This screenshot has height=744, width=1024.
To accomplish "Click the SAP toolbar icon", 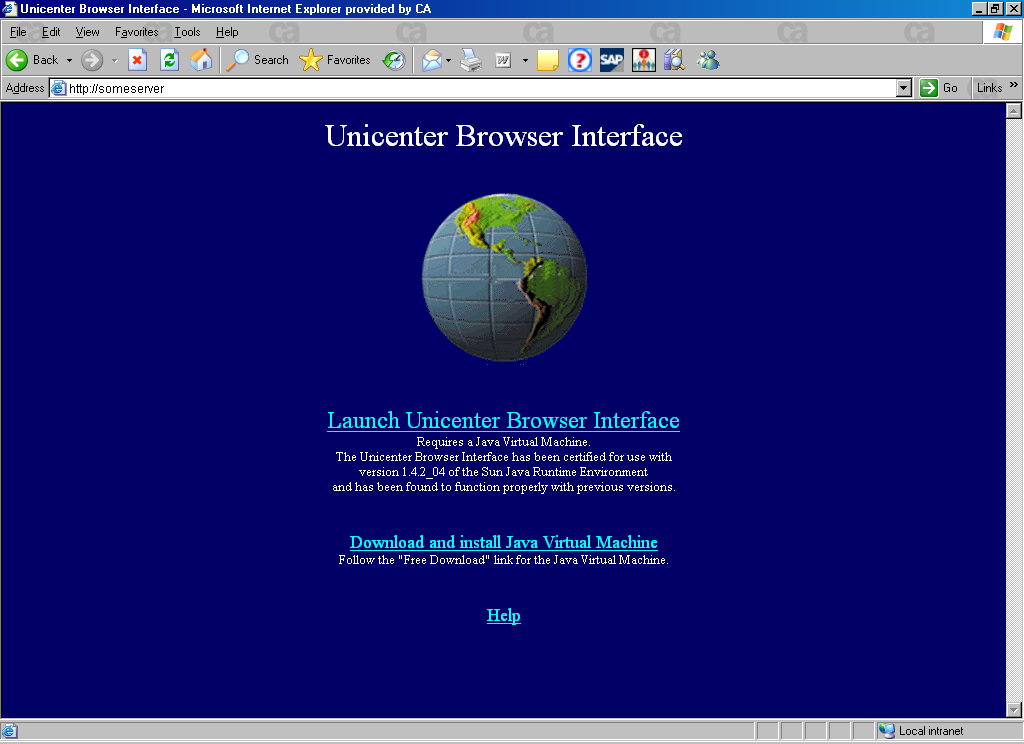I will point(611,60).
